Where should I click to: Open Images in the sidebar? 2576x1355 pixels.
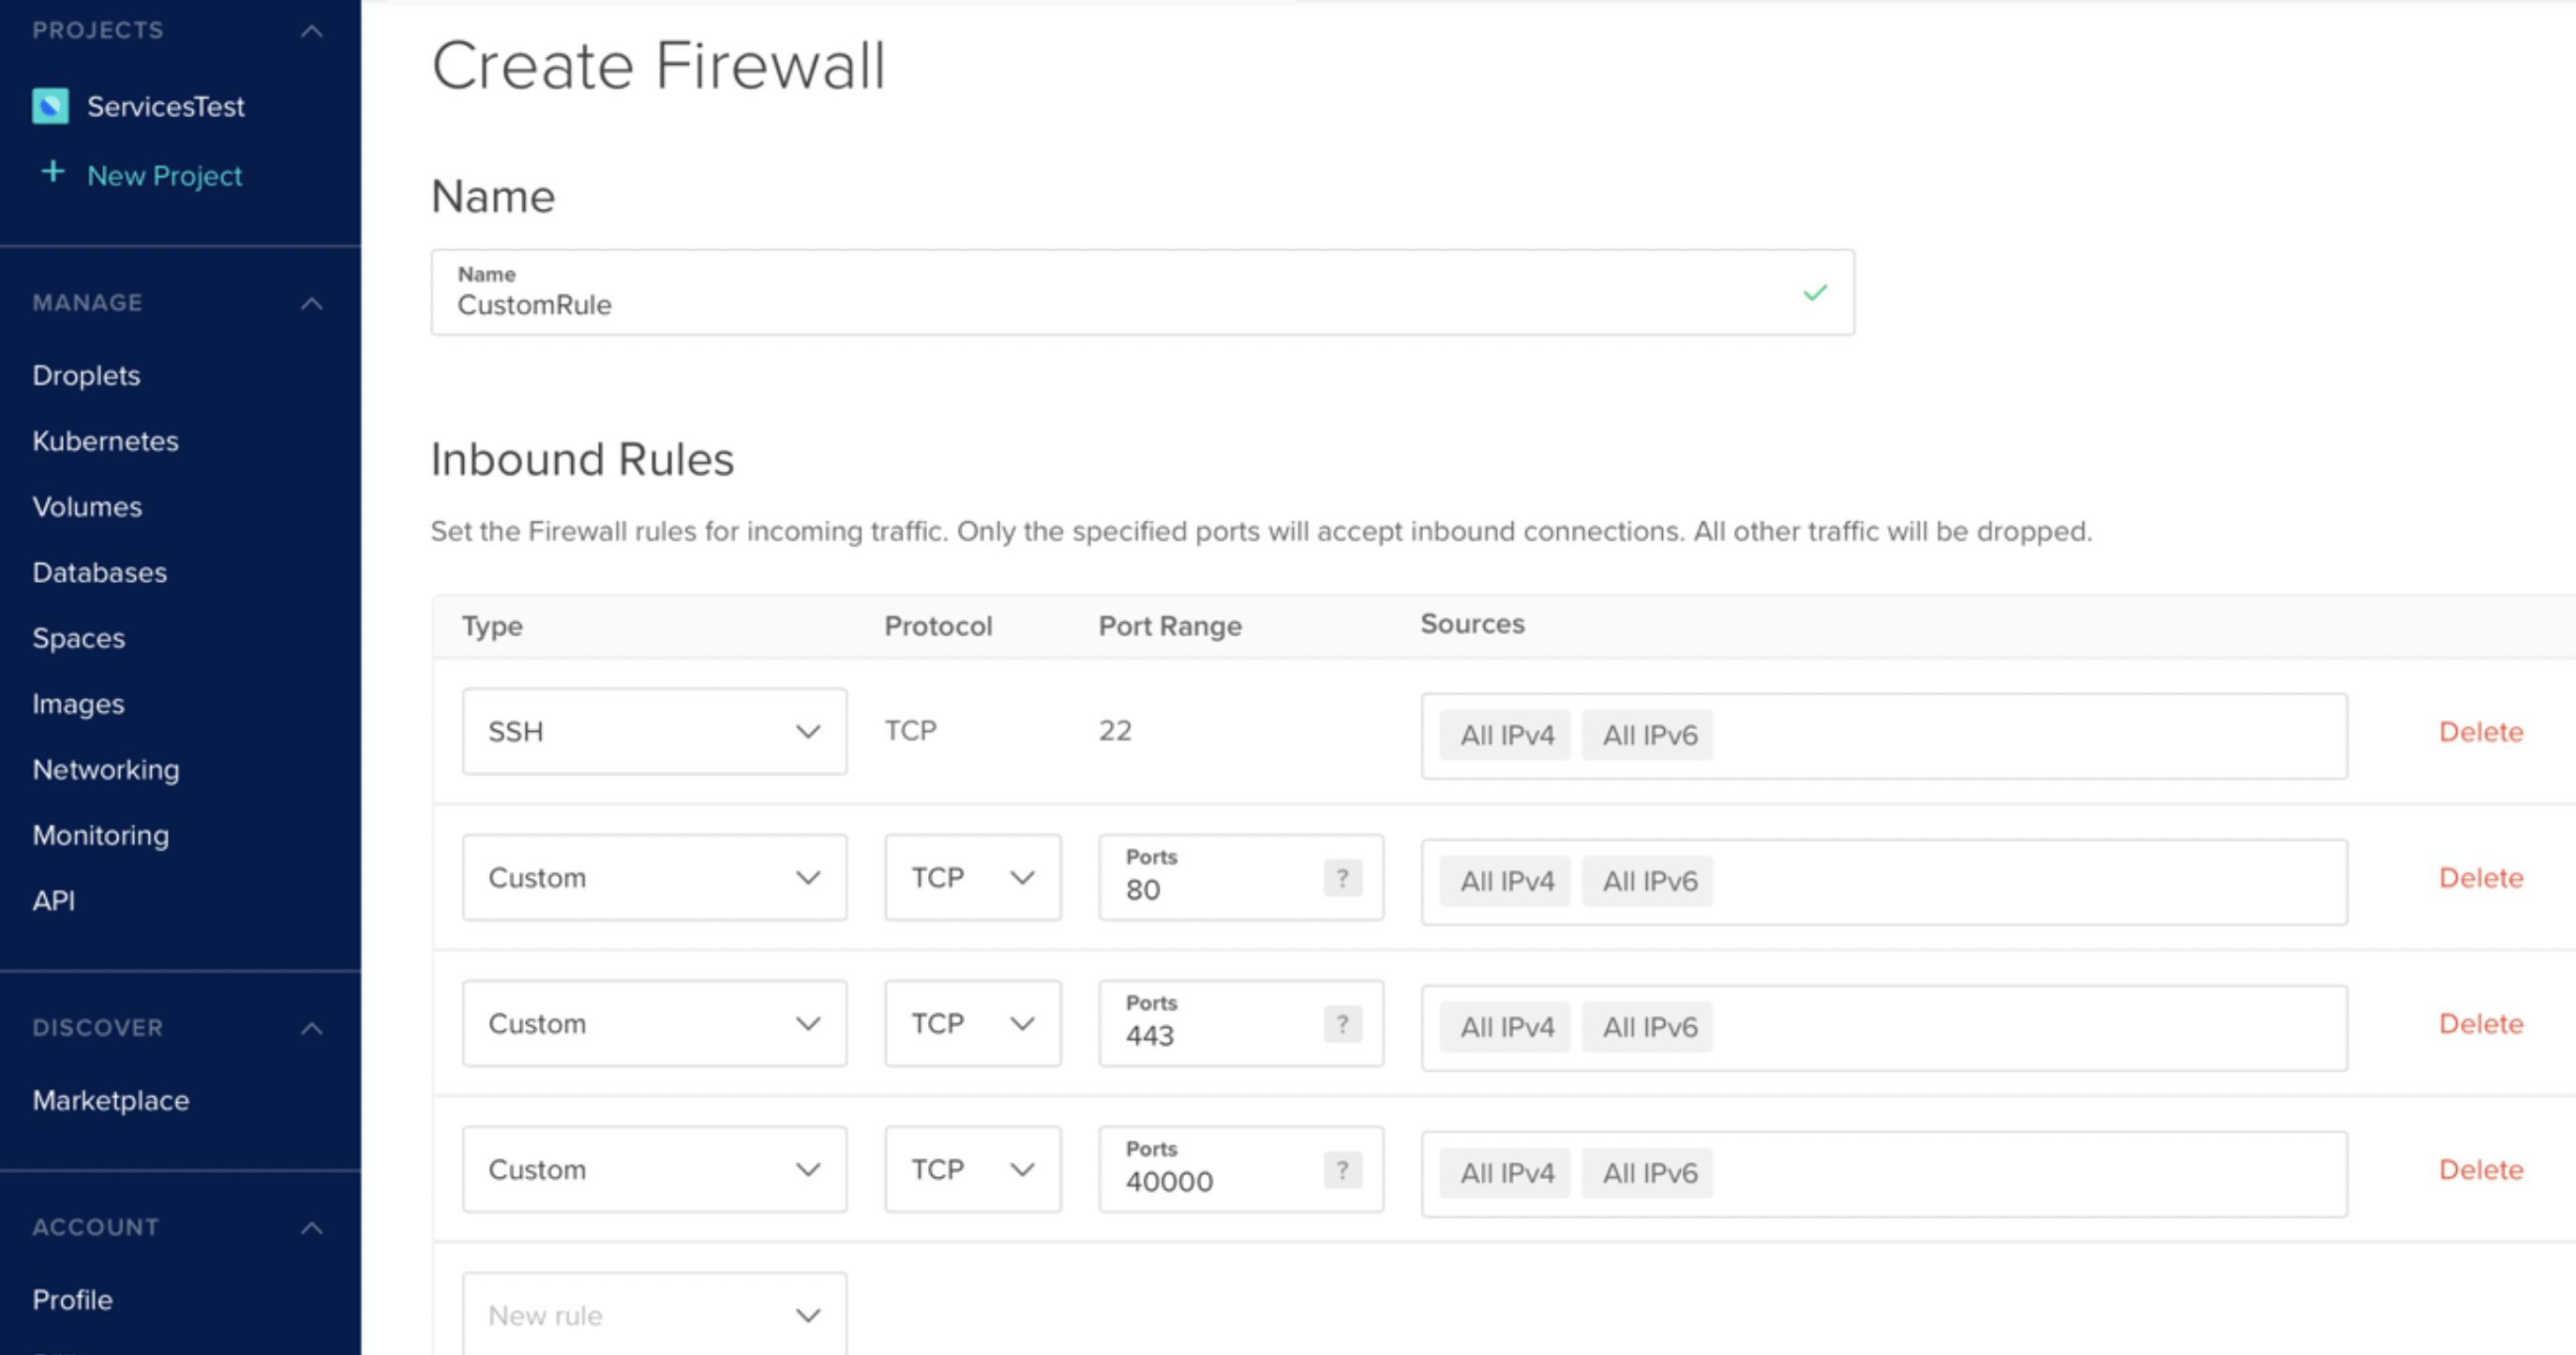78,704
